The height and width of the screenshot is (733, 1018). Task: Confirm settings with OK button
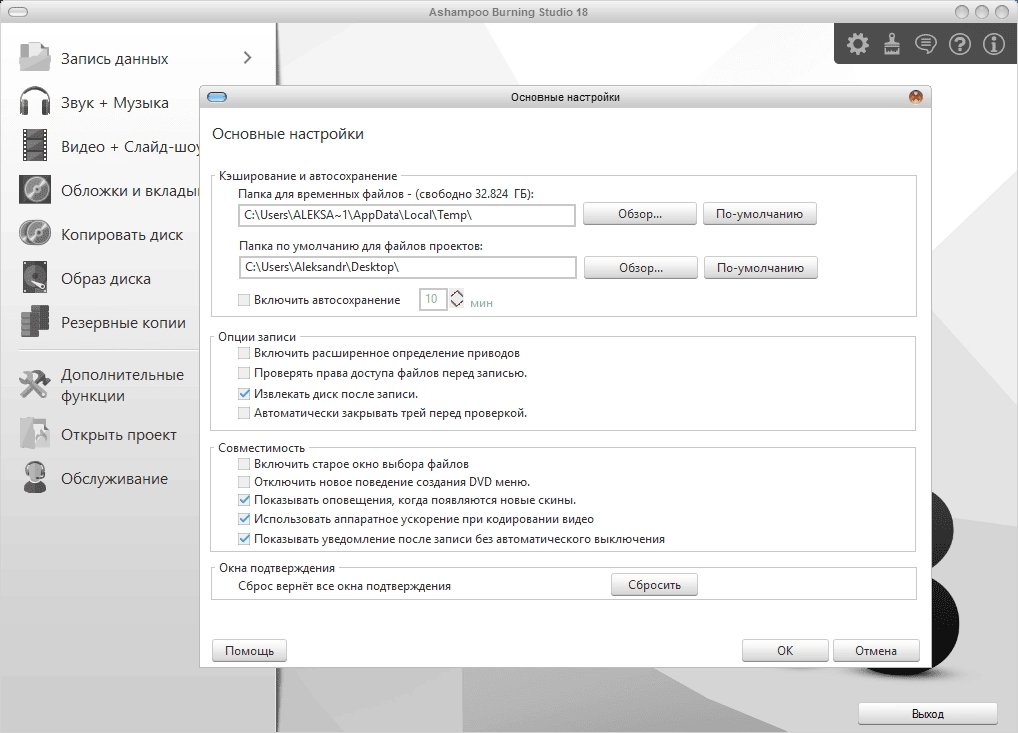pos(785,651)
